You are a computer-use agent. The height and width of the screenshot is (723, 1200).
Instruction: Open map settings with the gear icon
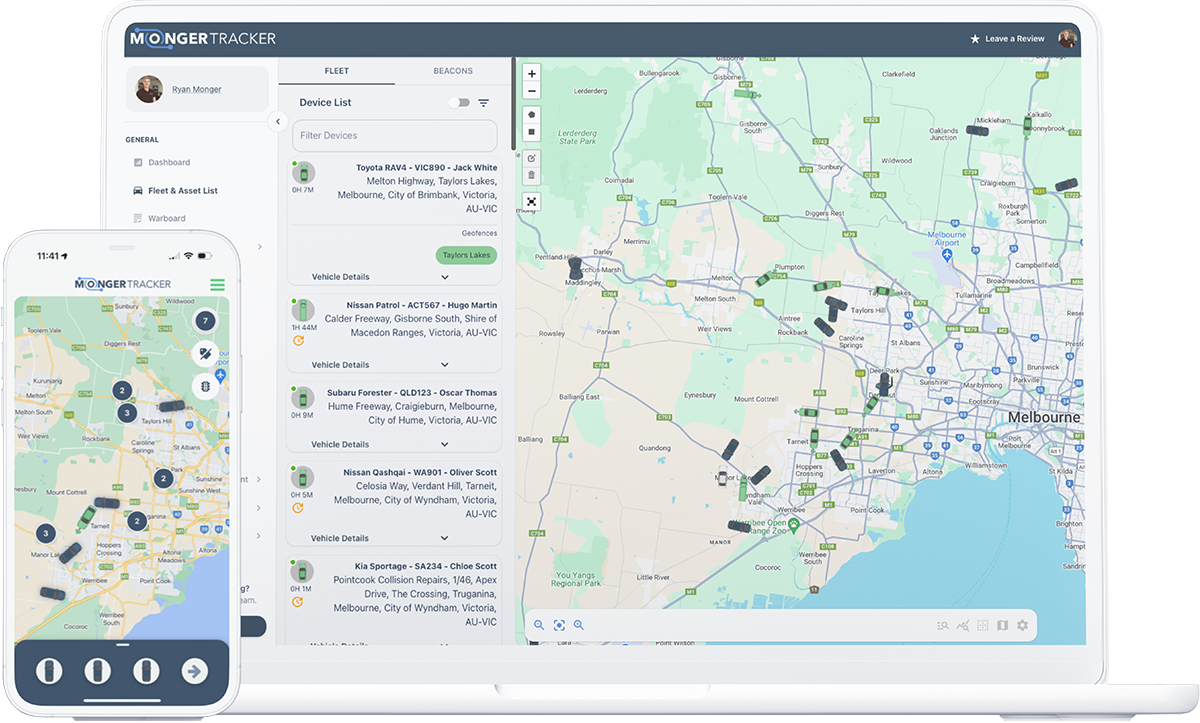click(1022, 625)
